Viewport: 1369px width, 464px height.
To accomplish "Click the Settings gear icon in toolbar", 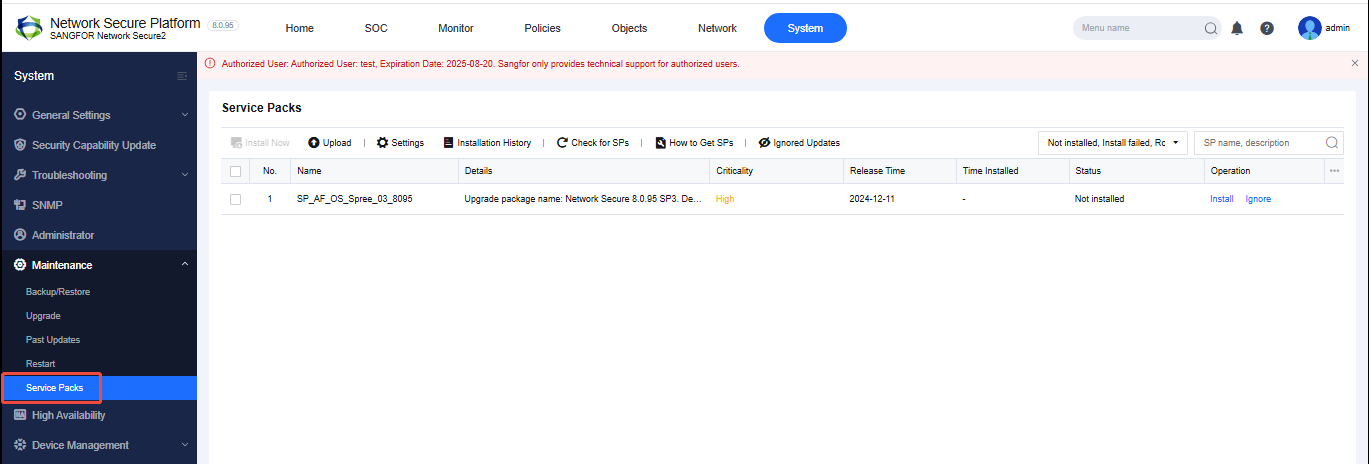I will click(x=382, y=143).
